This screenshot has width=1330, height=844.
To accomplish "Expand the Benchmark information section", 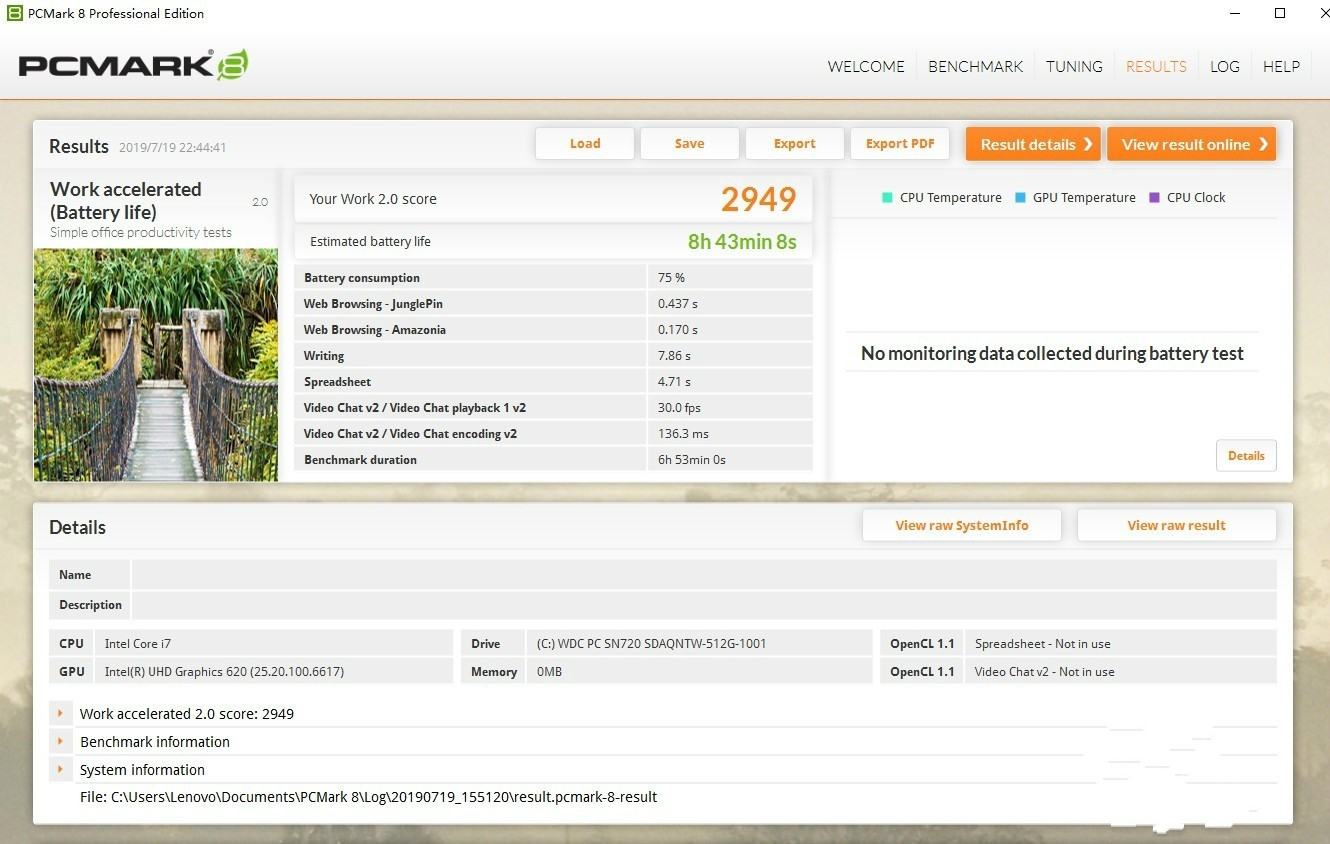I will coord(60,741).
